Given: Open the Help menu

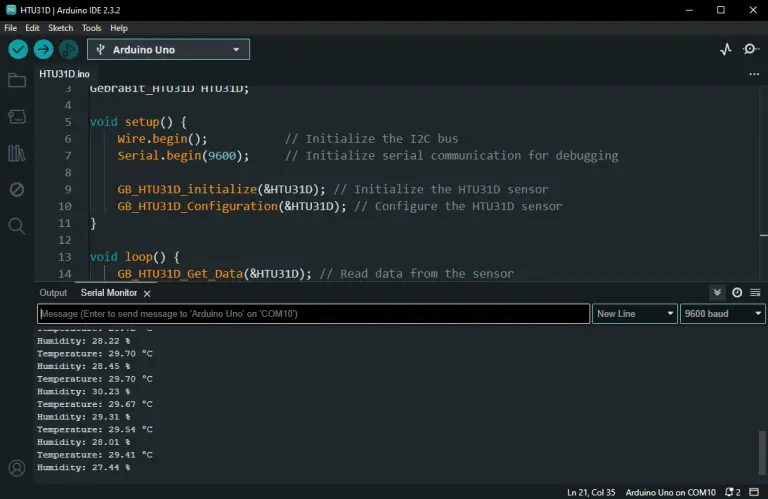Looking at the screenshot, I should 119,28.
